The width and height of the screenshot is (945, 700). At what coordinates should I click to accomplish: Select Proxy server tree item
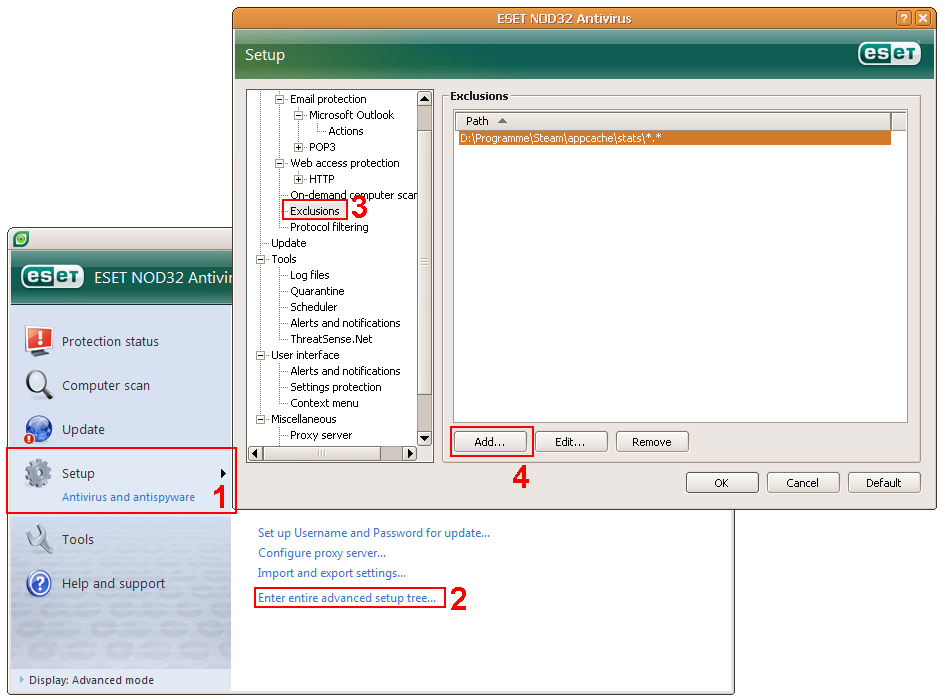click(x=321, y=435)
